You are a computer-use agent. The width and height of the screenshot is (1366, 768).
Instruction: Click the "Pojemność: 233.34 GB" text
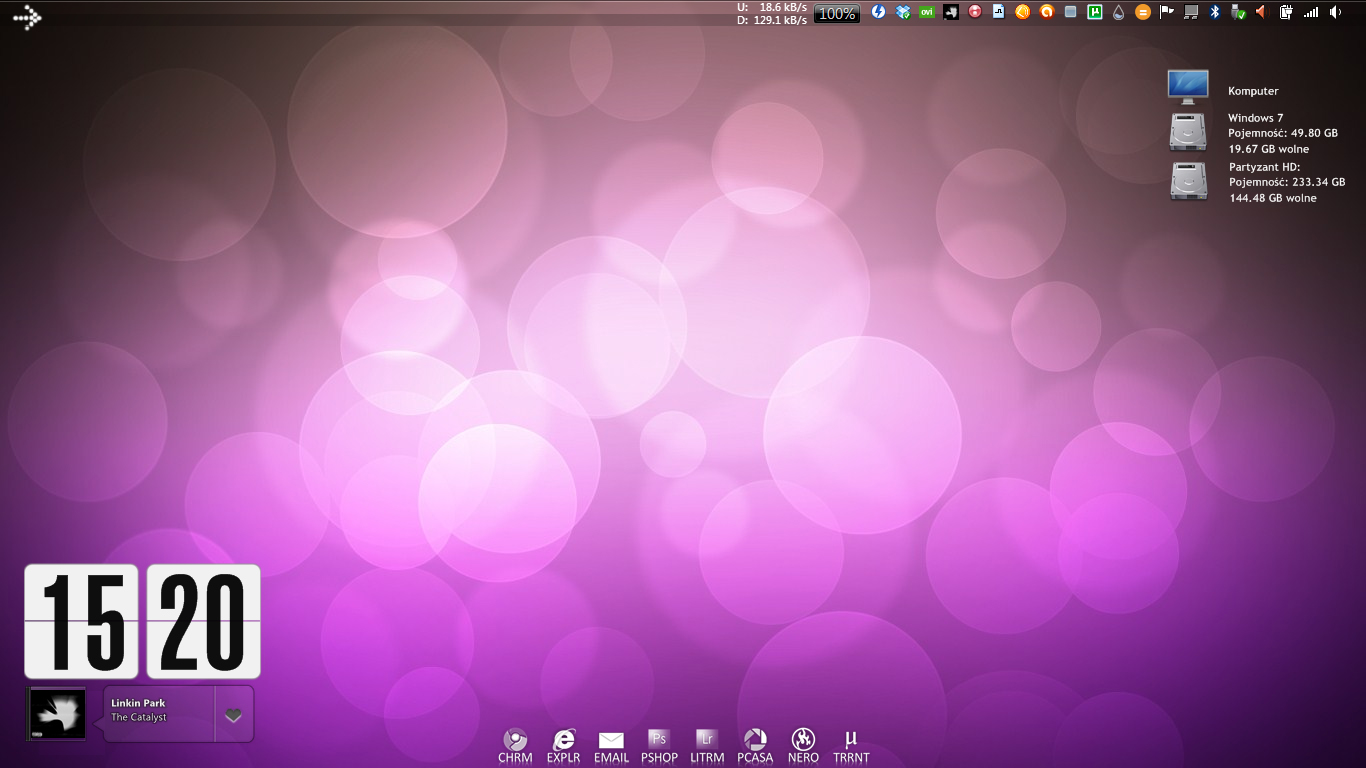pyautogui.click(x=1287, y=182)
